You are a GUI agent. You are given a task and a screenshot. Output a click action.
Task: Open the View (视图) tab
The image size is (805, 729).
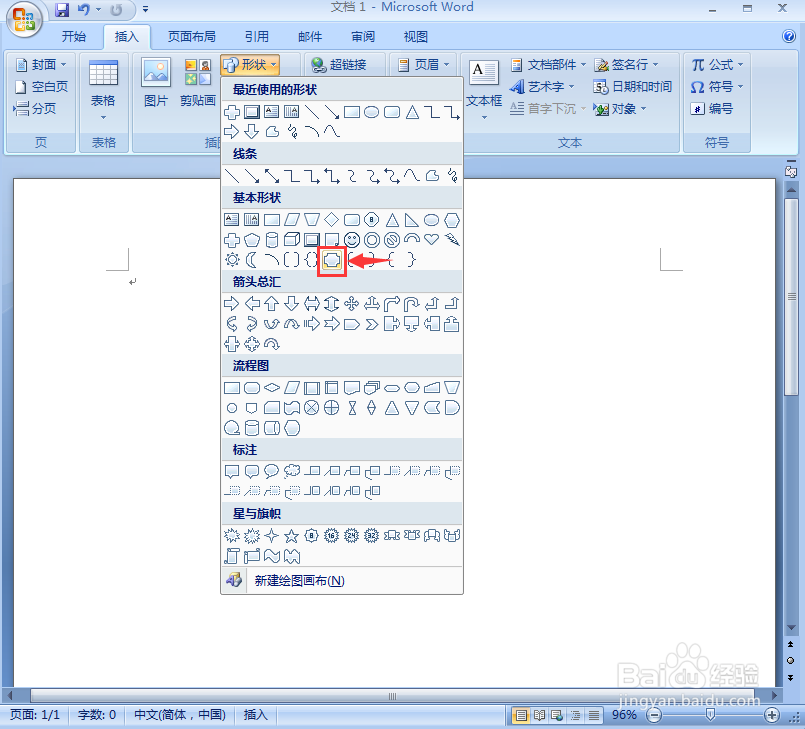click(415, 36)
